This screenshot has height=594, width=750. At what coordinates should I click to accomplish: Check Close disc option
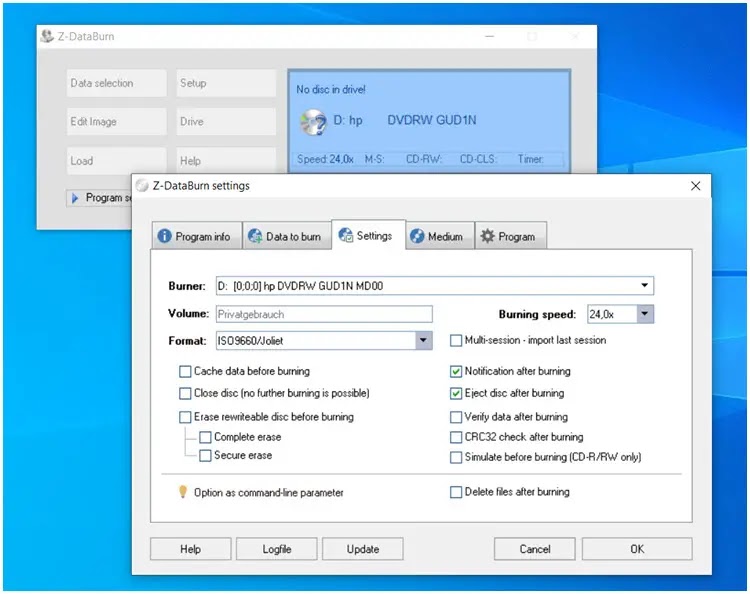pyautogui.click(x=185, y=393)
